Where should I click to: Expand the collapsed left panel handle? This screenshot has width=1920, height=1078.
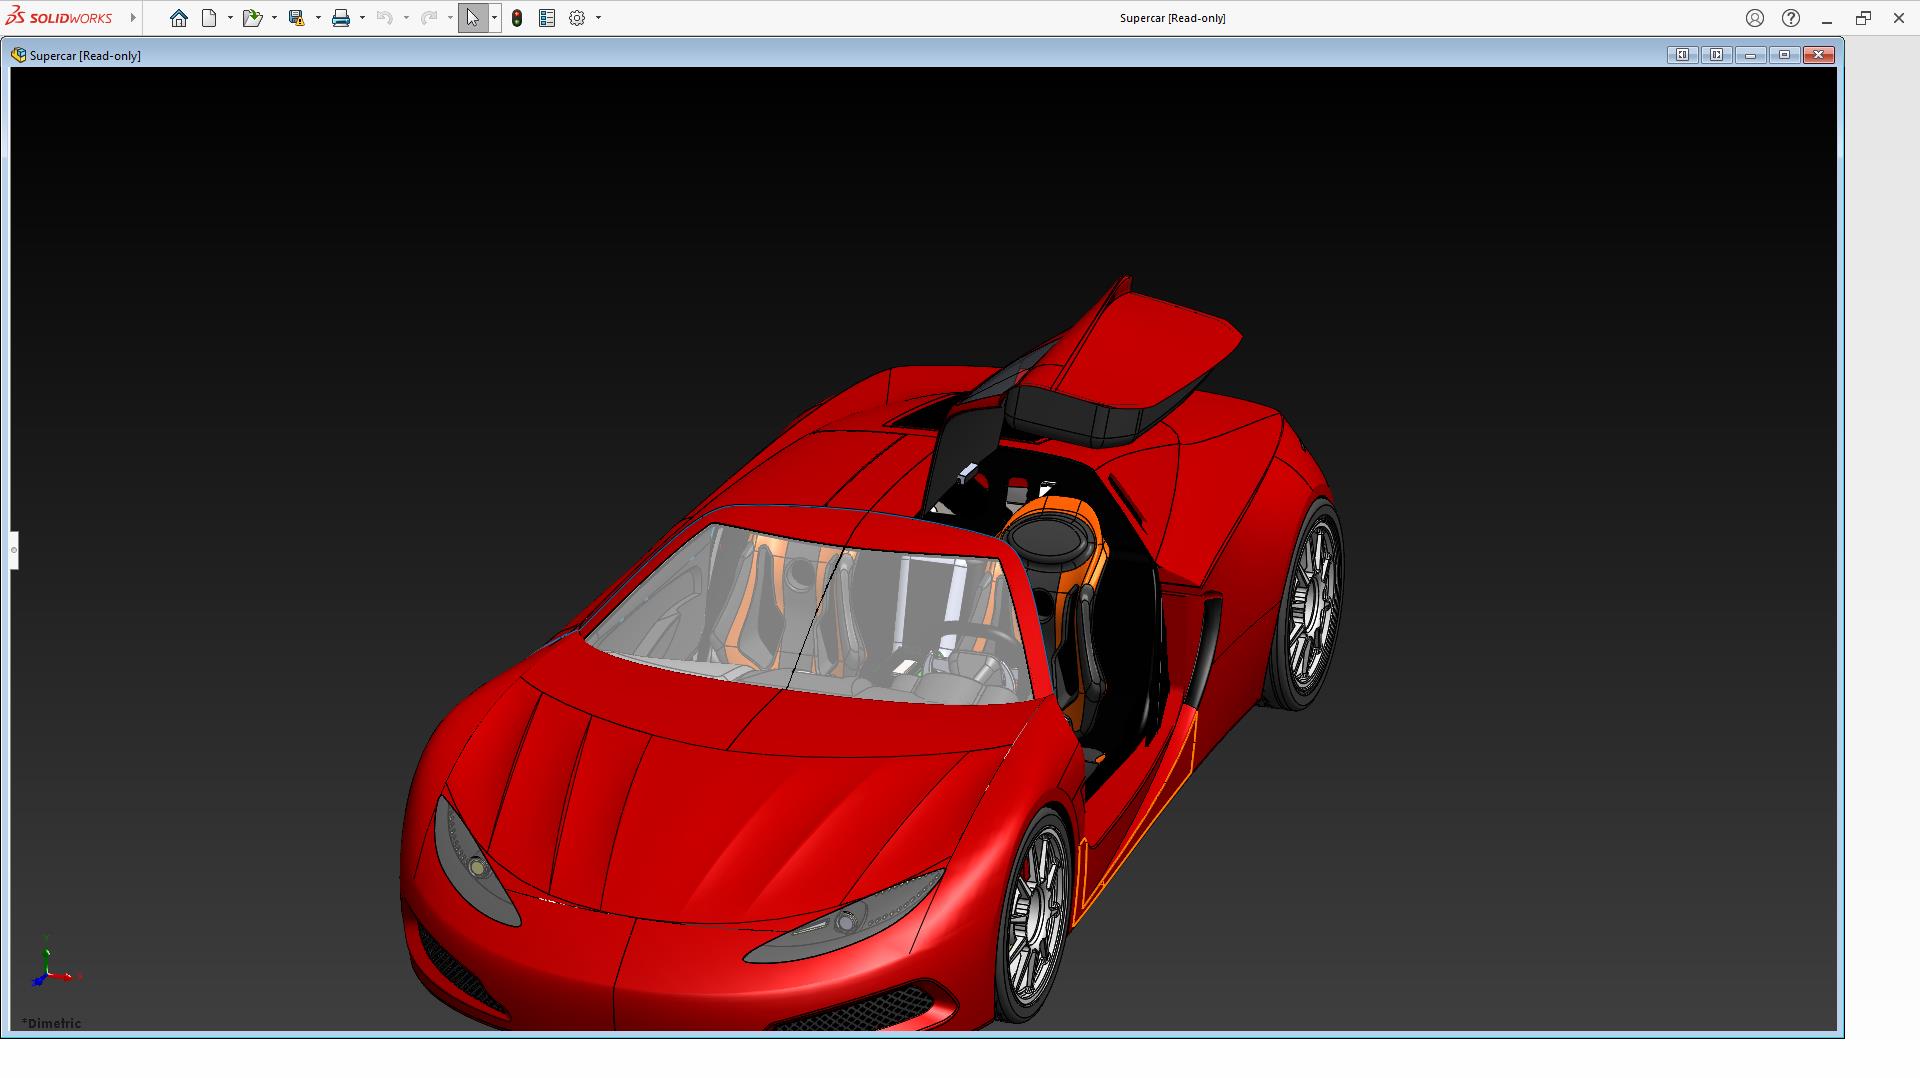pyautogui.click(x=14, y=550)
